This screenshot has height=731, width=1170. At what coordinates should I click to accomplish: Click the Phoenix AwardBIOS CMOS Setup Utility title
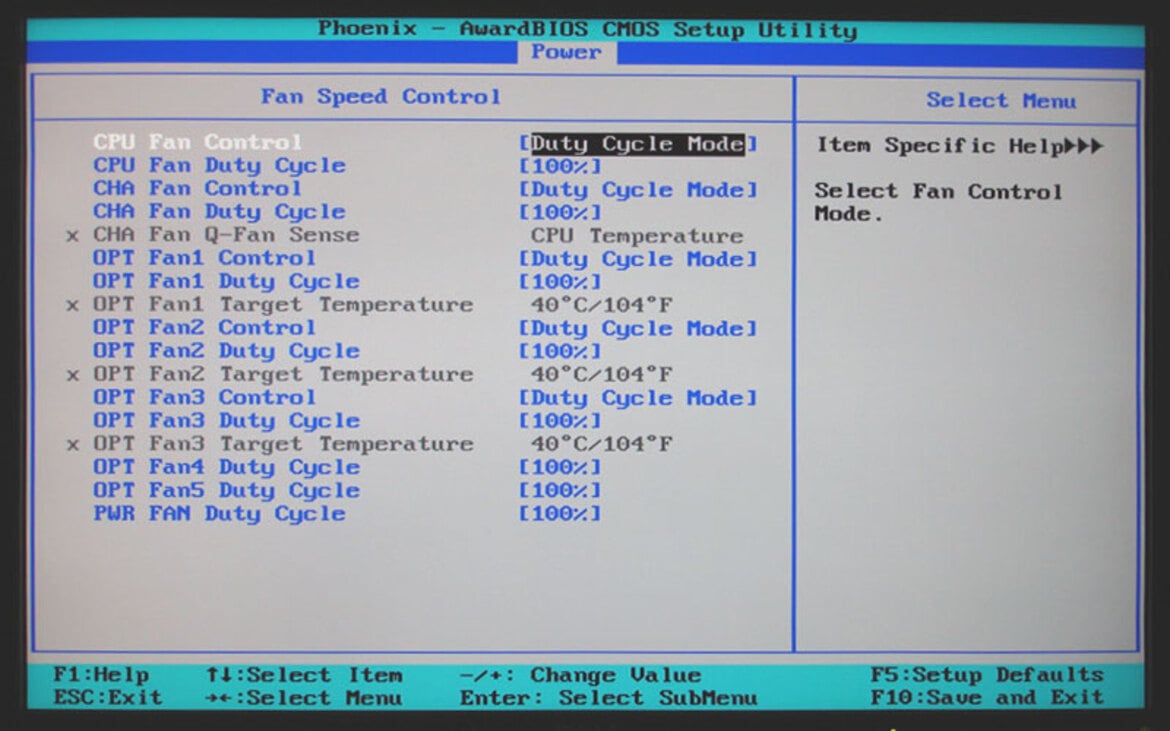click(x=587, y=30)
